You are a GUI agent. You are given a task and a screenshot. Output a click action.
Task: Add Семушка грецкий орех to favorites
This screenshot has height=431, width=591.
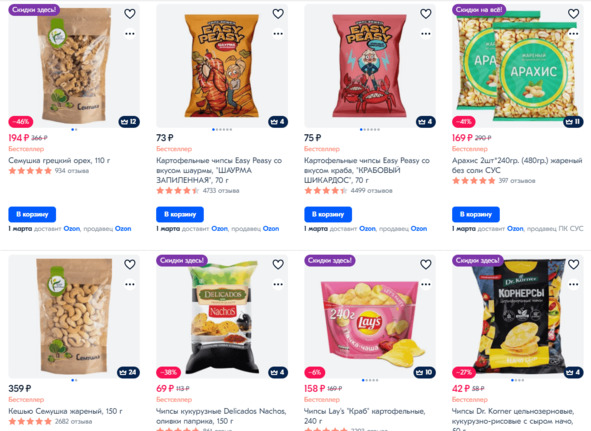(130, 14)
